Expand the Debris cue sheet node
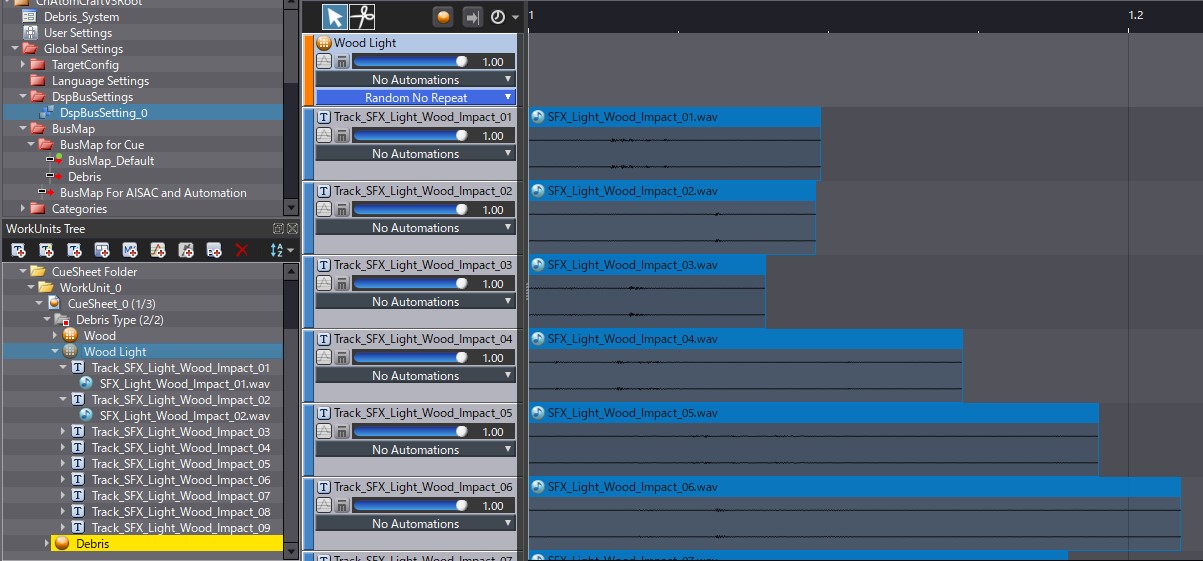The image size is (1203, 561). (47, 544)
